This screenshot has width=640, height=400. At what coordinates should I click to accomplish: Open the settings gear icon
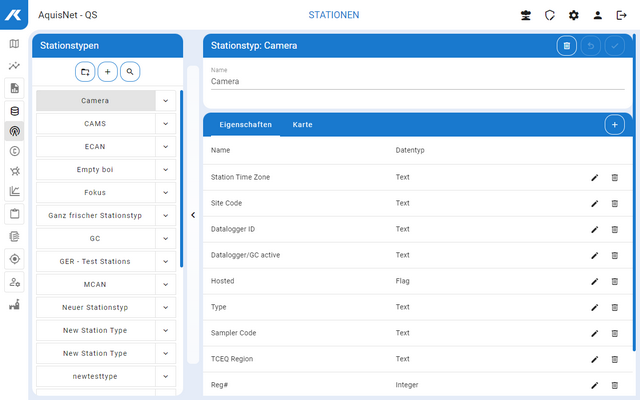573,15
